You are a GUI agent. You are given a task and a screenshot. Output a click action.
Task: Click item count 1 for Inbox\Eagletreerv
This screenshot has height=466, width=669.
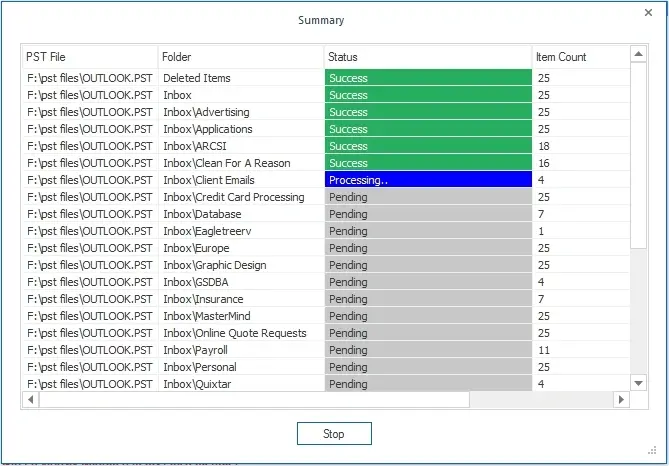point(581,231)
